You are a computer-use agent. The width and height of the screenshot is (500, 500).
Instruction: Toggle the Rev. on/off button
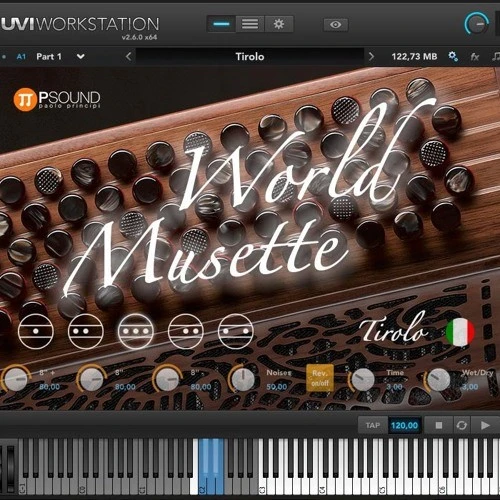click(x=320, y=378)
